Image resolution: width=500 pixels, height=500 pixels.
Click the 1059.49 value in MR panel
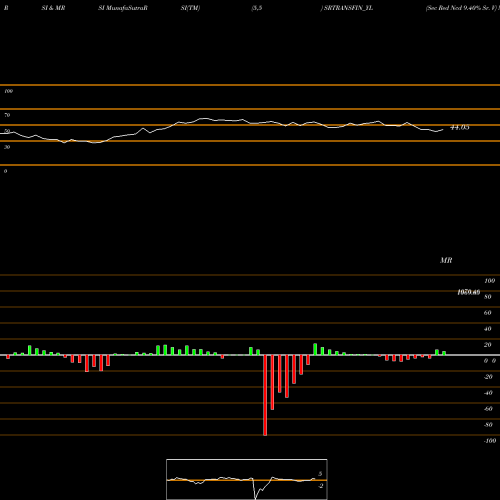pyautogui.click(x=469, y=292)
